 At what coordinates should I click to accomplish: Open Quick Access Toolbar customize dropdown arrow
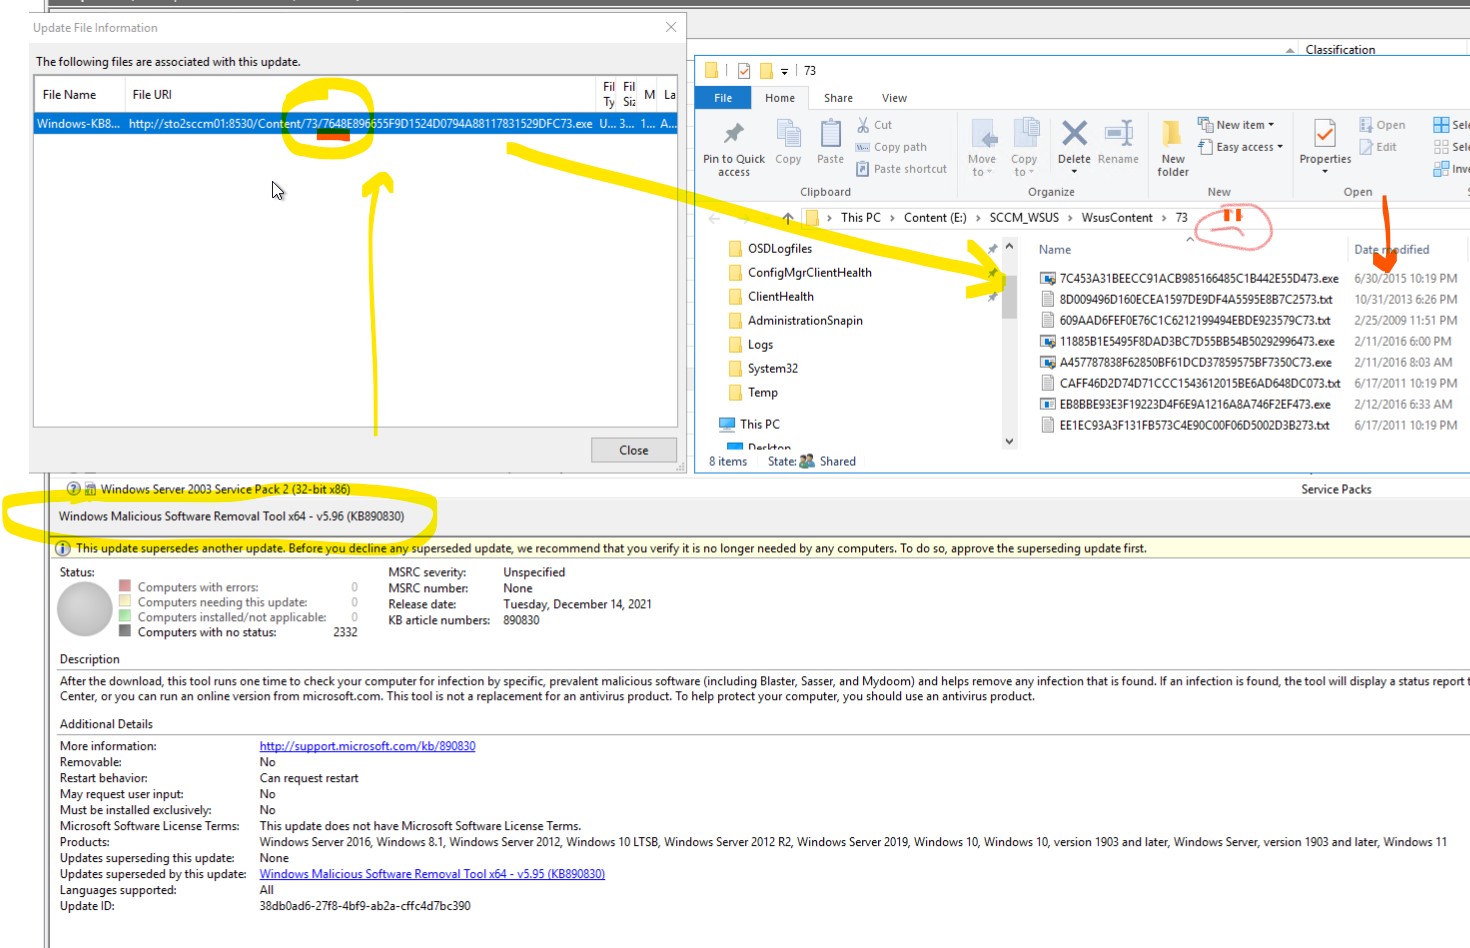[784, 71]
